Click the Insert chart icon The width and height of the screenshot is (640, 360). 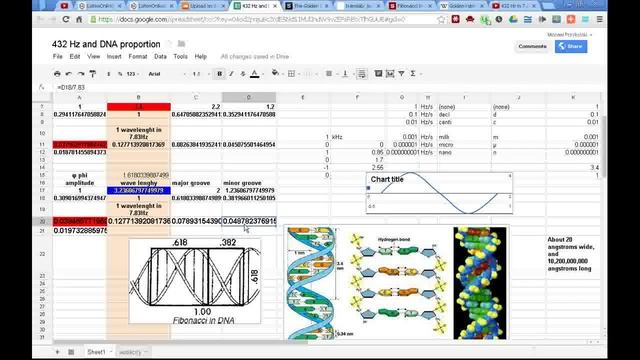390,73
